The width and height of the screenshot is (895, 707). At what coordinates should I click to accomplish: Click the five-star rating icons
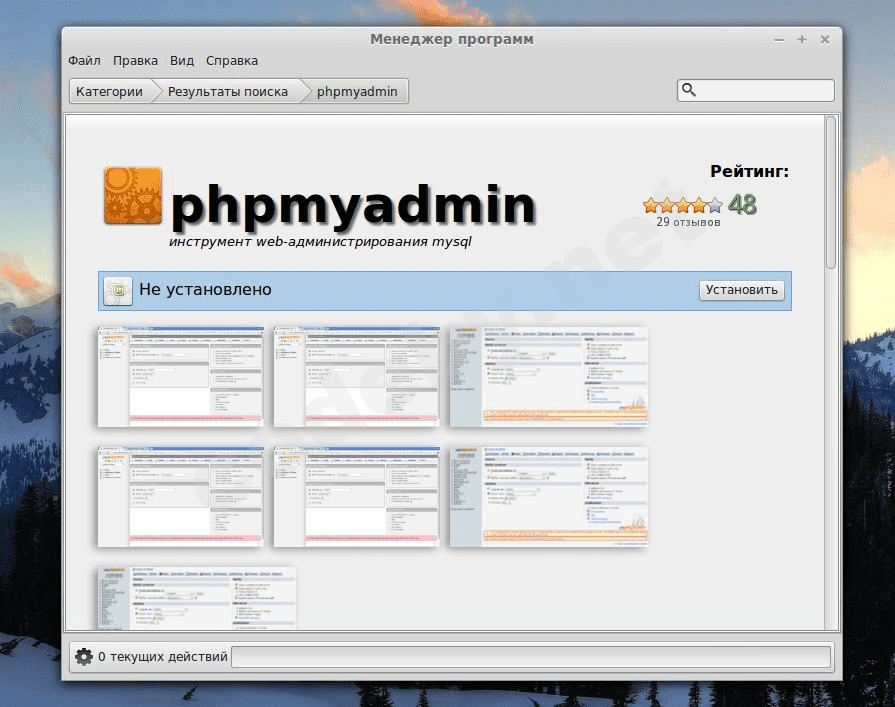pos(682,205)
